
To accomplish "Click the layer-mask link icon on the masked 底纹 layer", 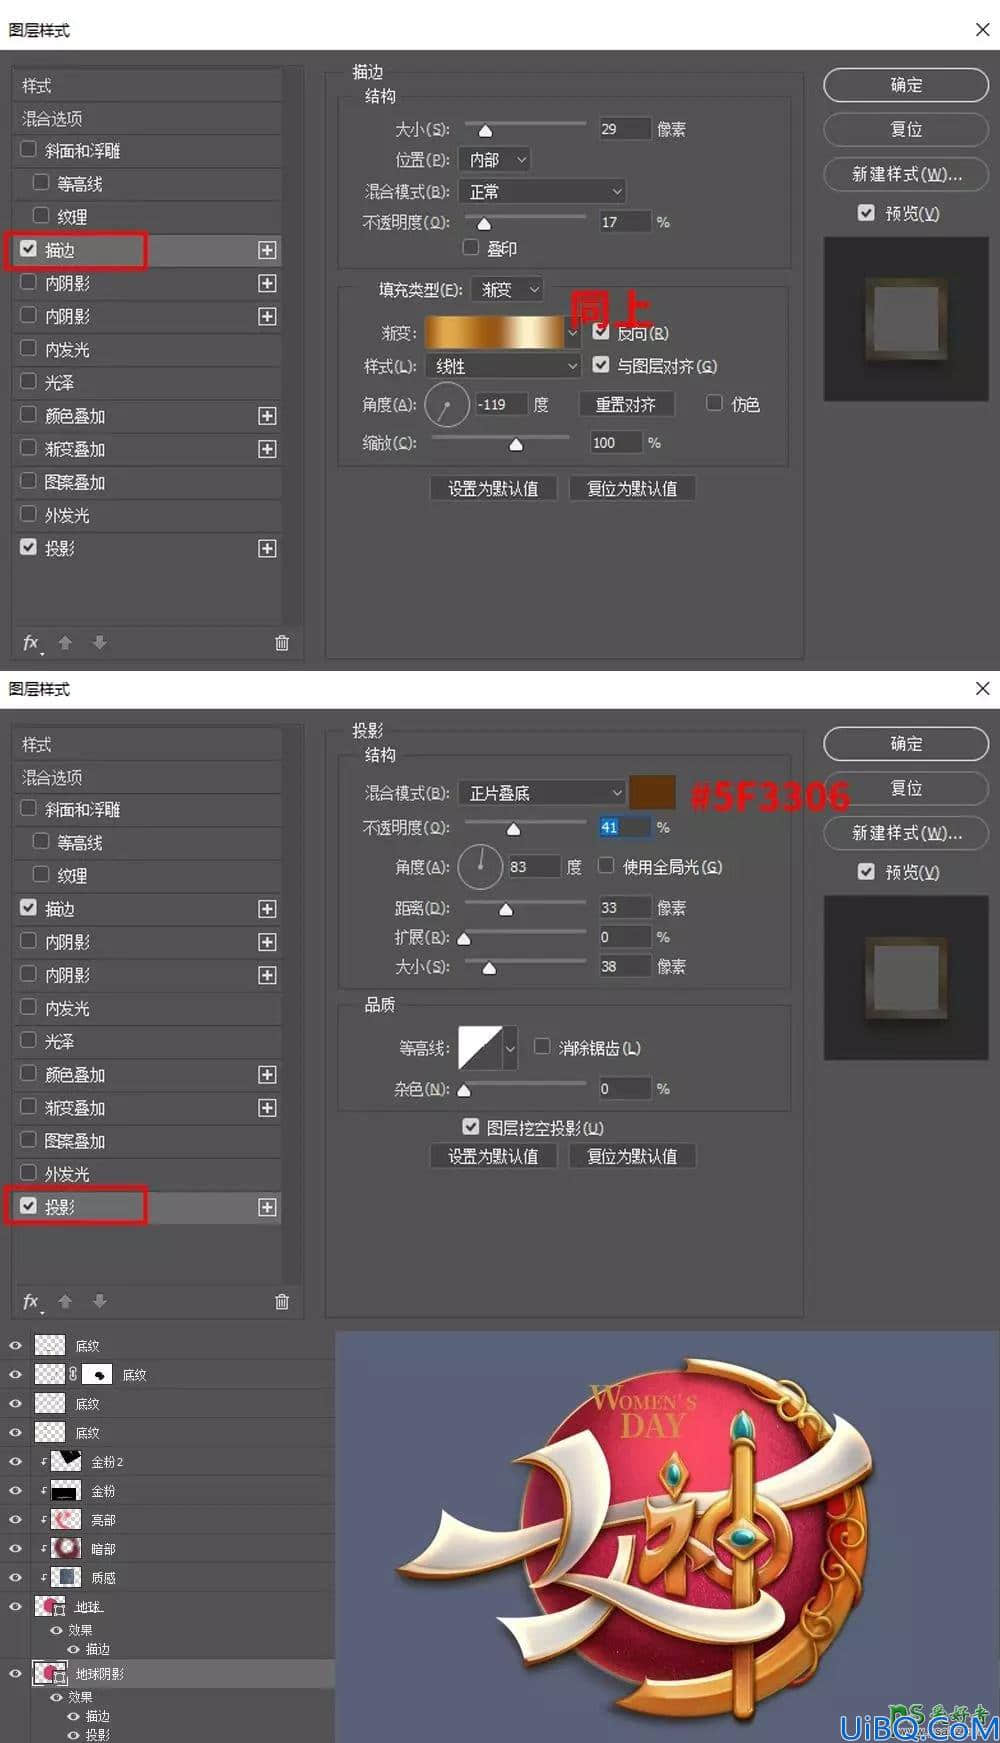I will [73, 1374].
